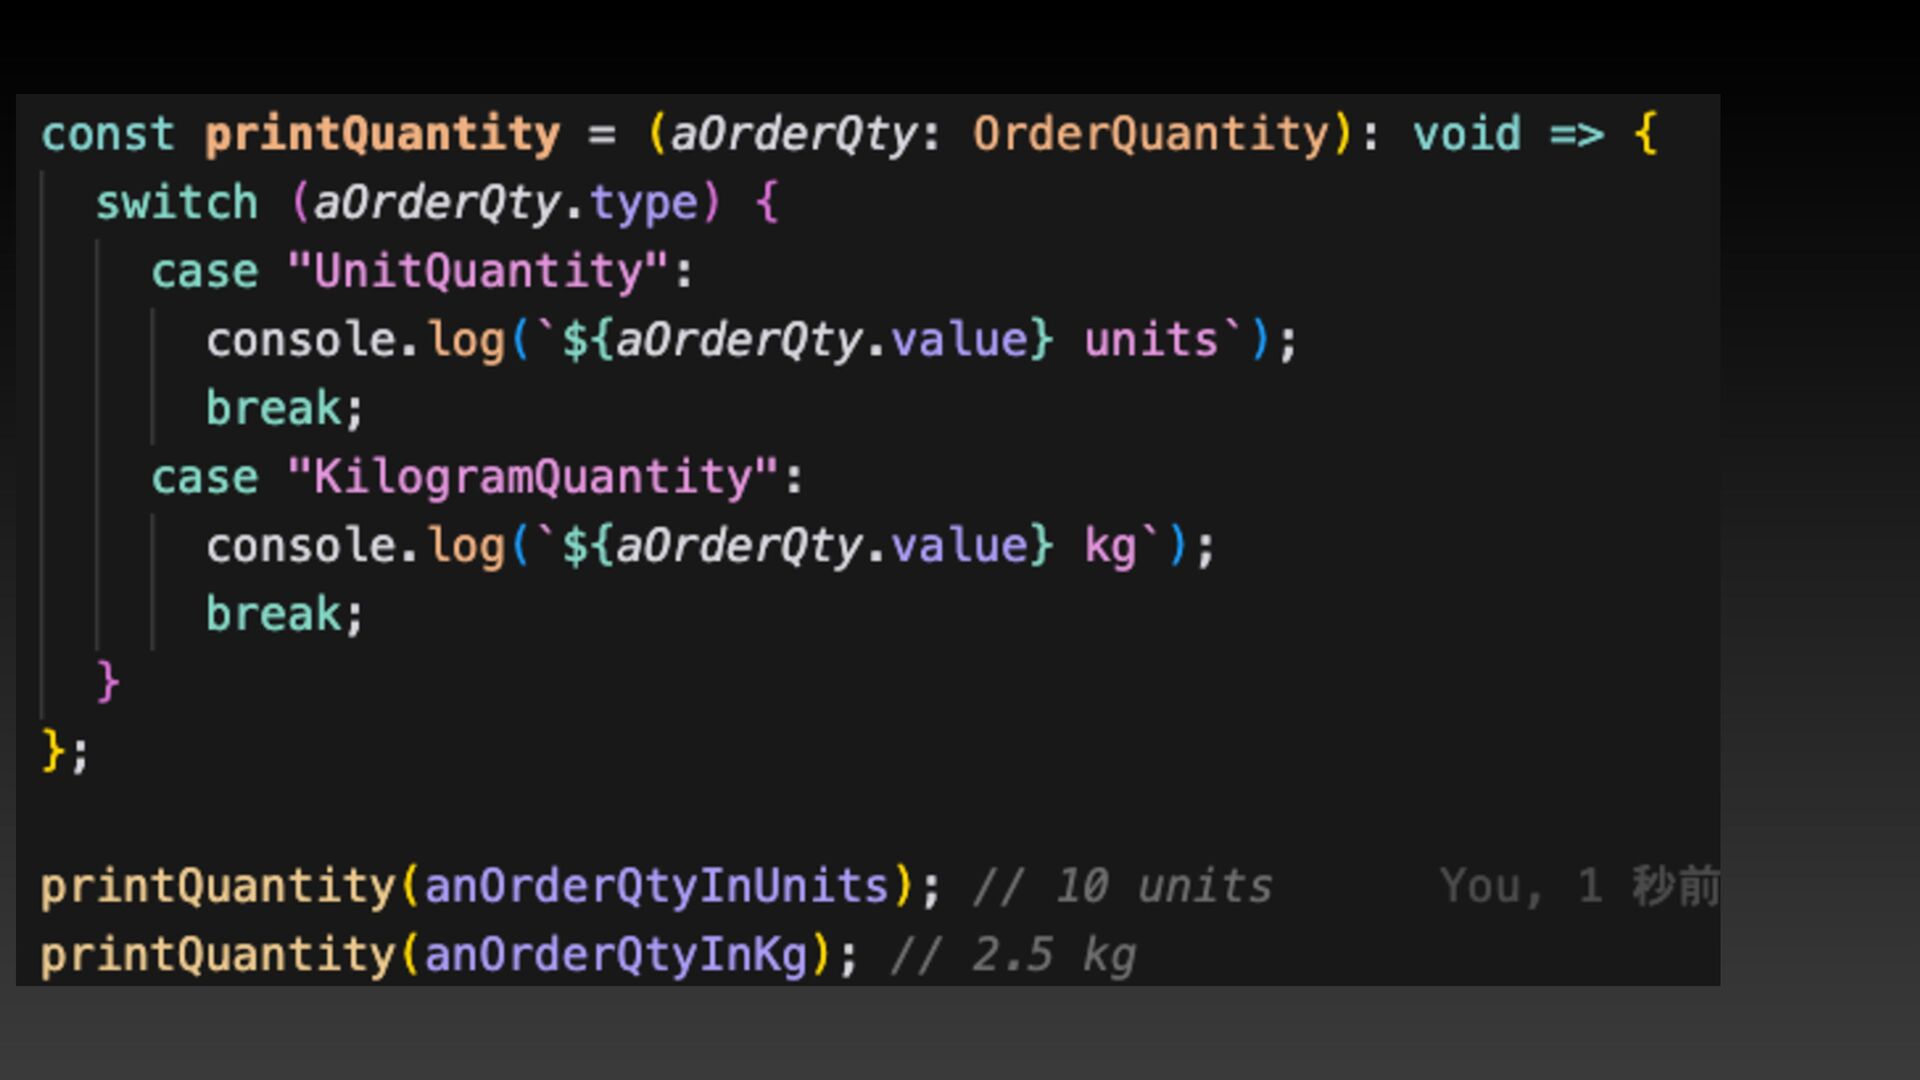Click the word units in template string
The image size is (1920, 1080).
(x=1151, y=340)
